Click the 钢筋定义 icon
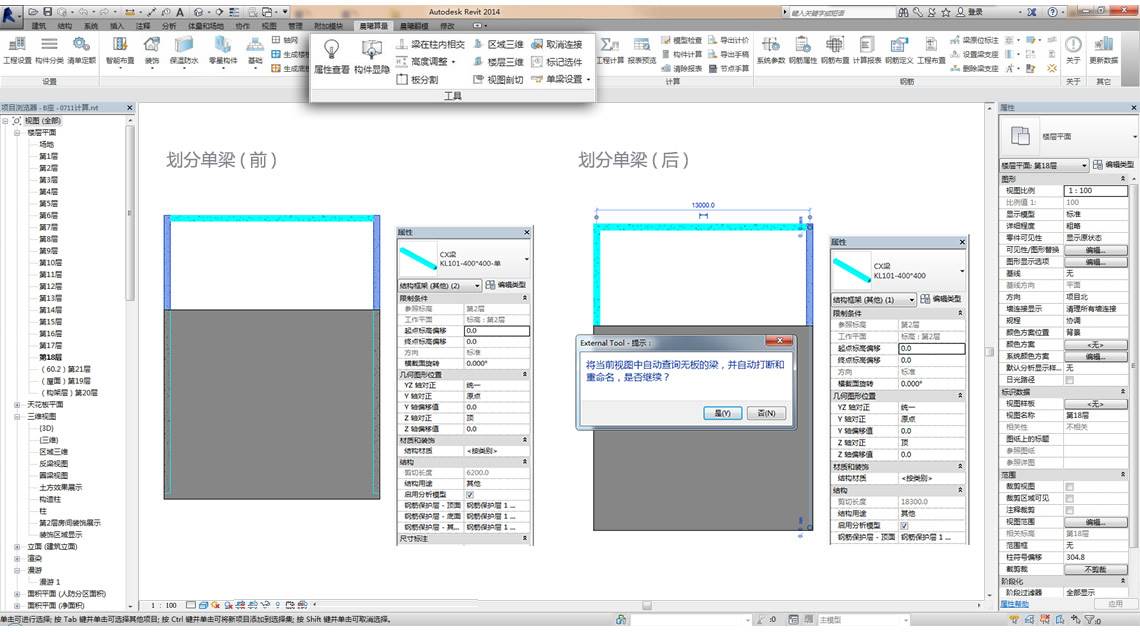The height and width of the screenshot is (632, 1140). pos(899,45)
